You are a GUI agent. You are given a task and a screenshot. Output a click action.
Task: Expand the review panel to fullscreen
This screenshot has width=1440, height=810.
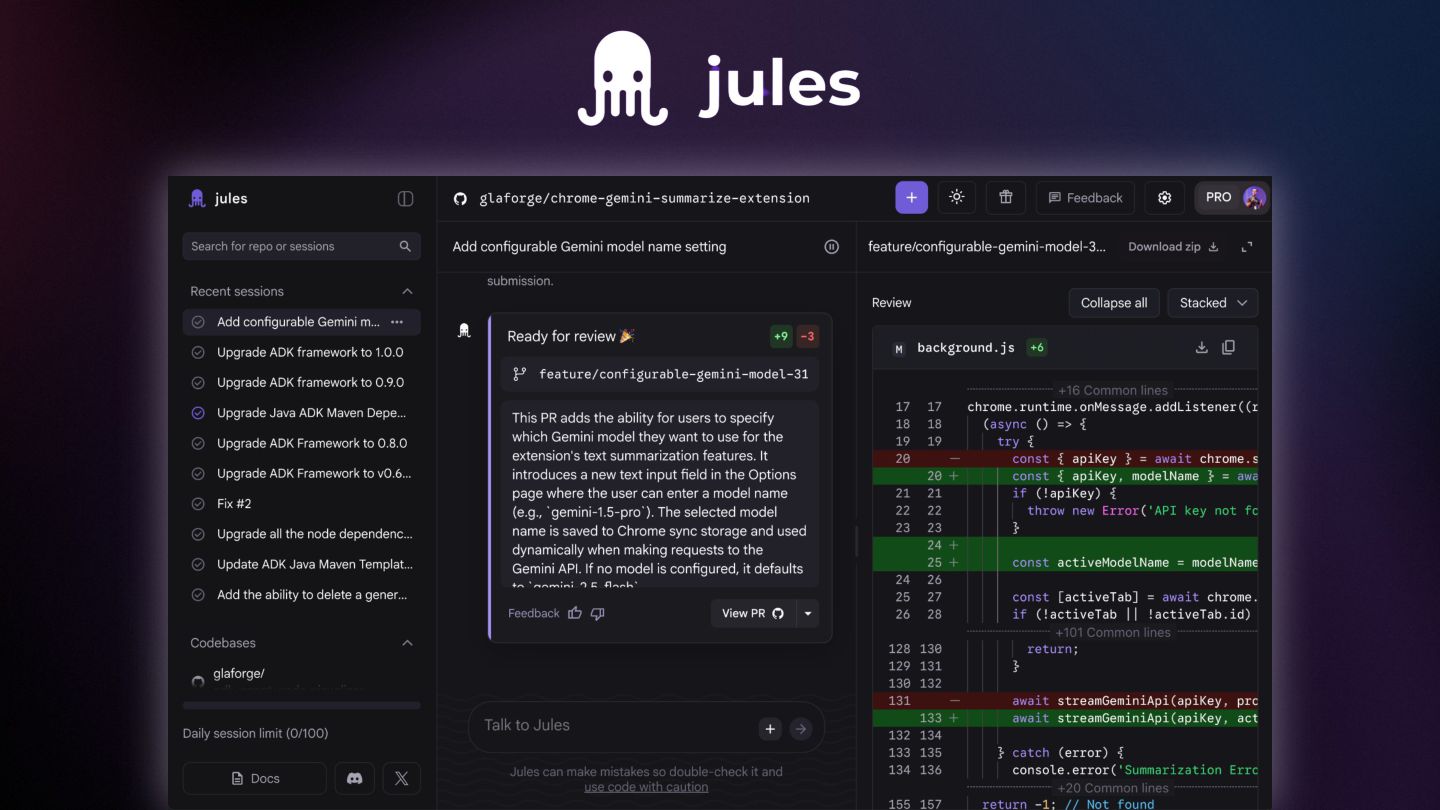[x=1247, y=247]
